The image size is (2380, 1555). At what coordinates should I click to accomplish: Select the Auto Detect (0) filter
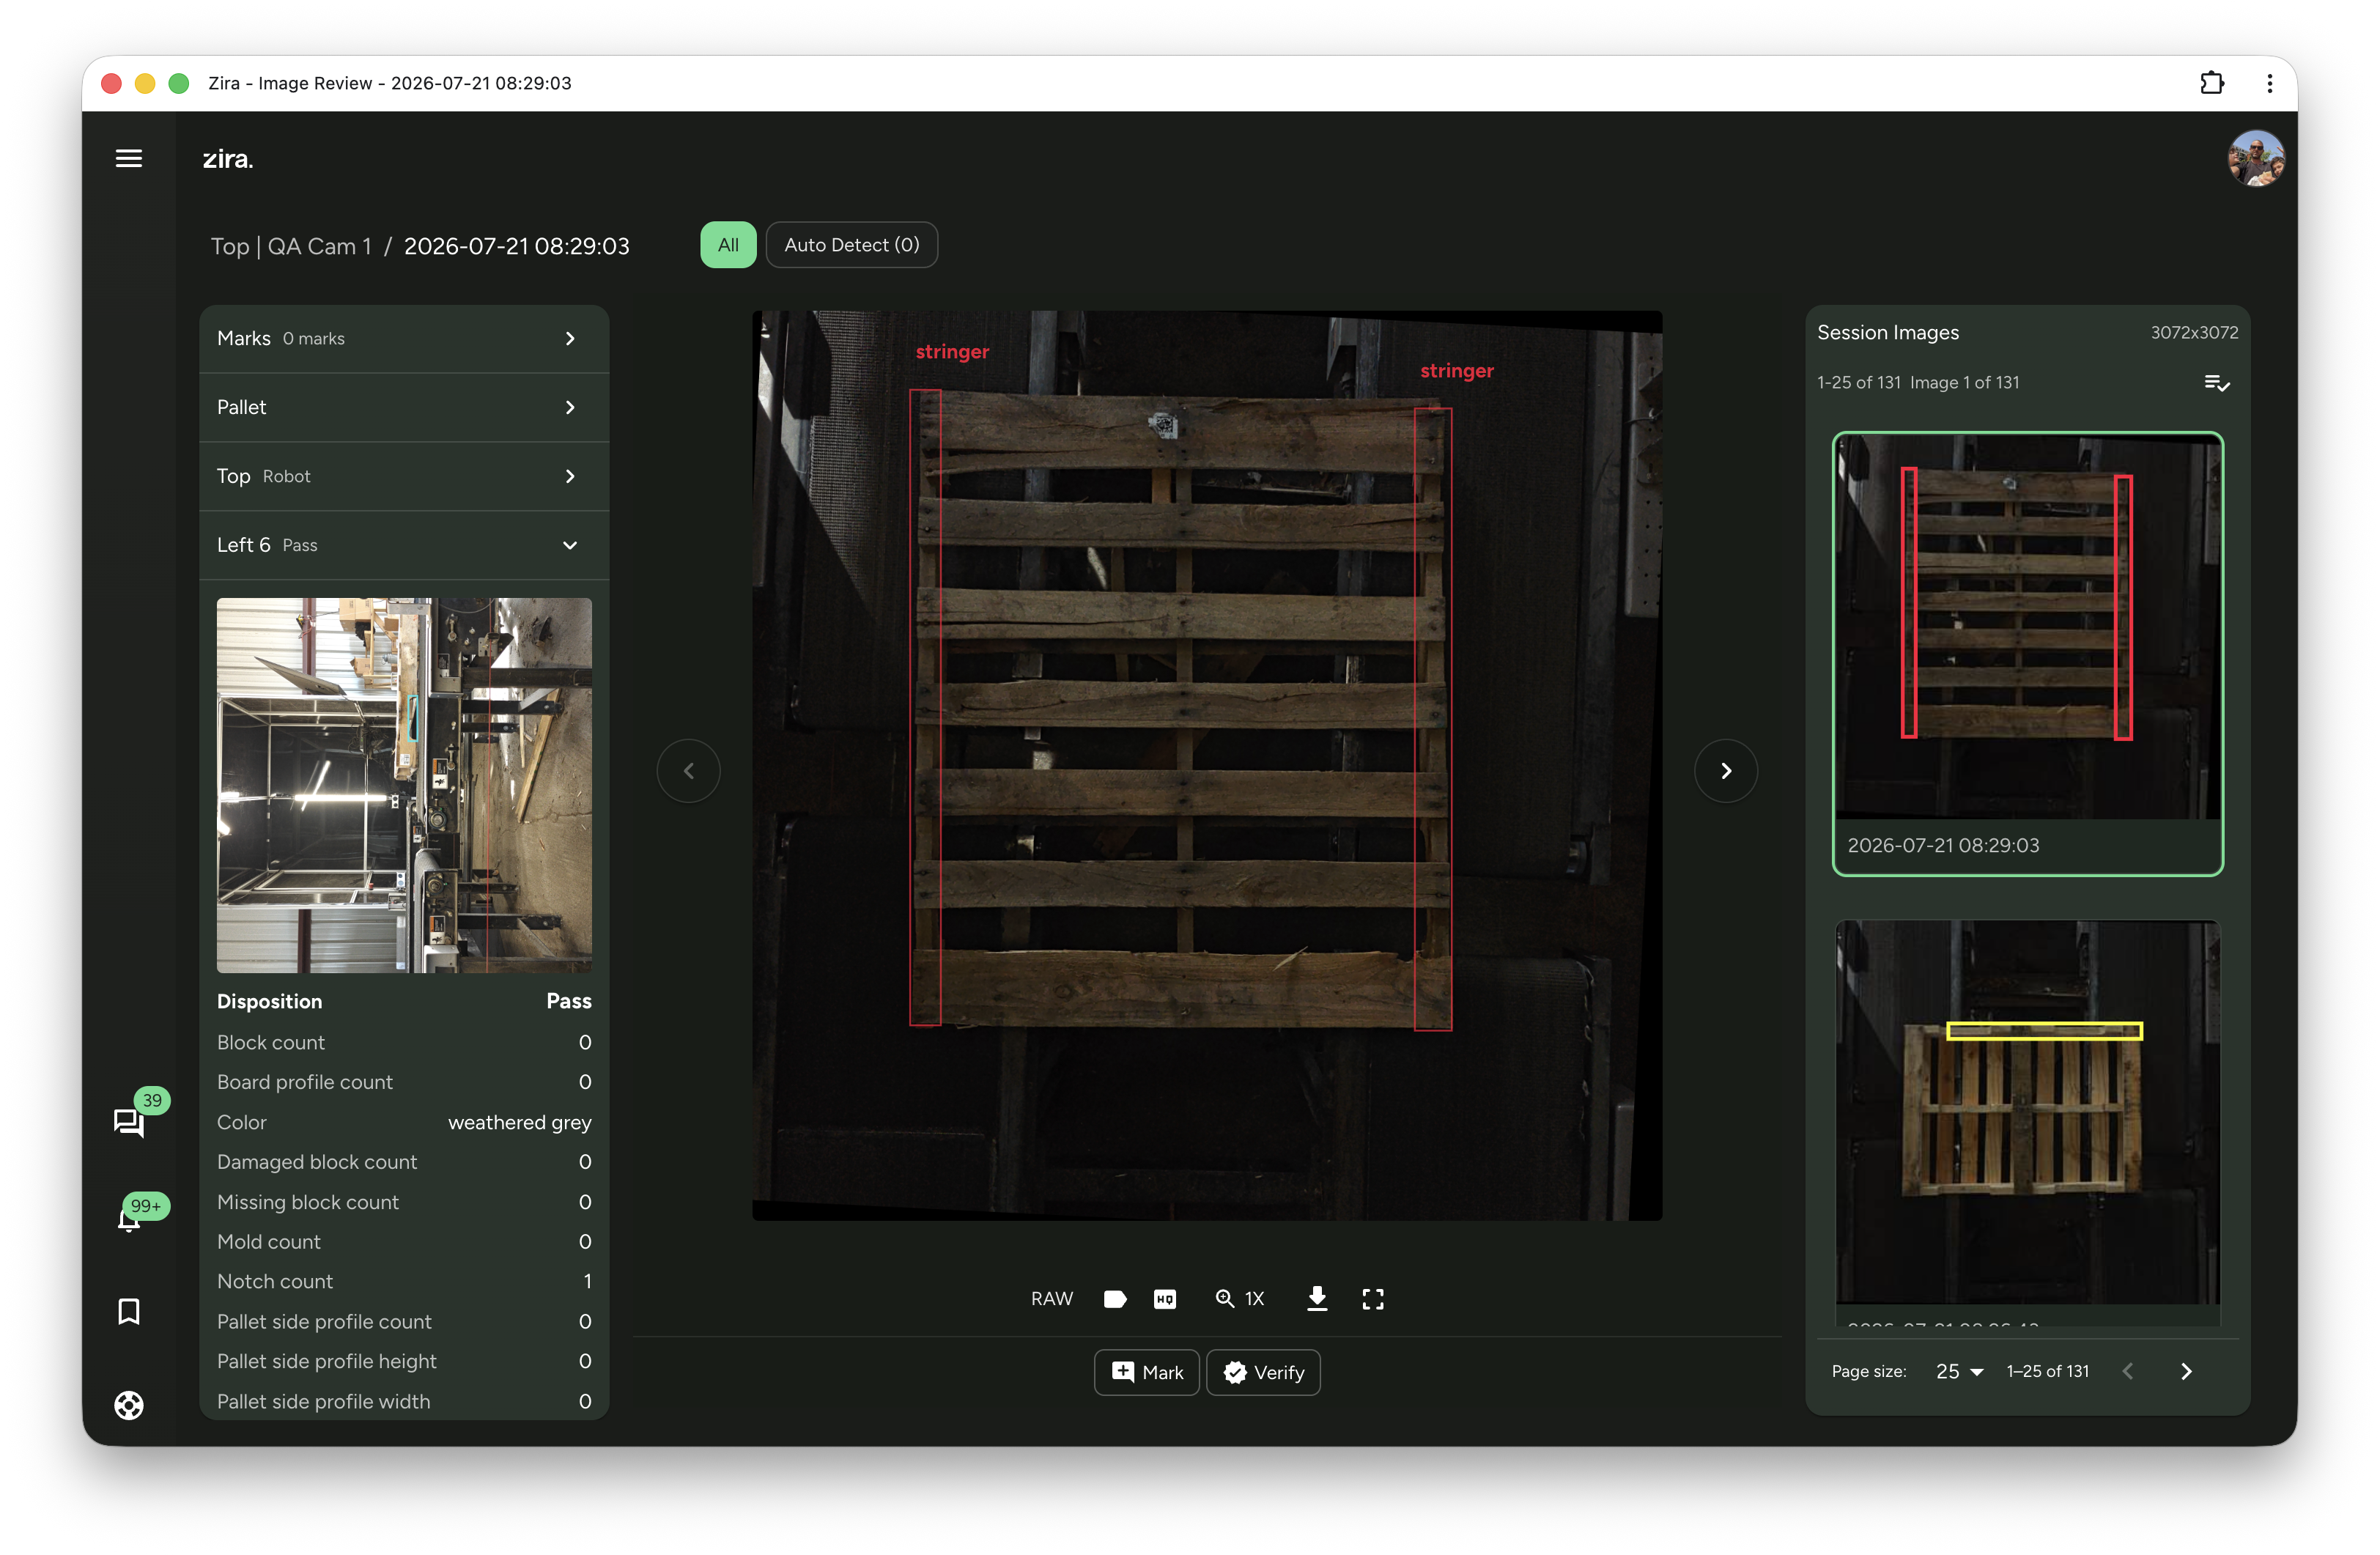[852, 245]
